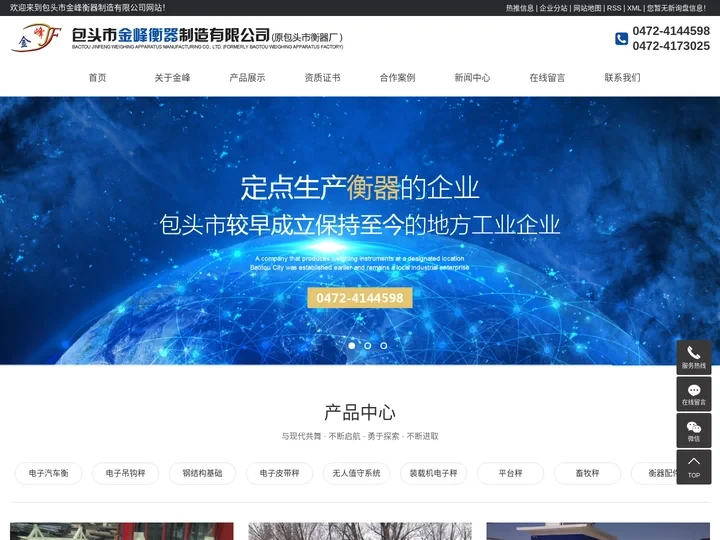Open 产品展示 navigation item
This screenshot has height=540, width=720.
[247, 78]
